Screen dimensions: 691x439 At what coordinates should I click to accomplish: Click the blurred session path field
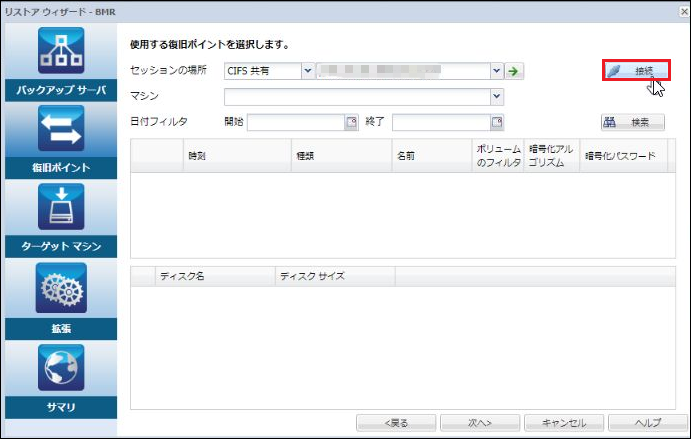[403, 71]
